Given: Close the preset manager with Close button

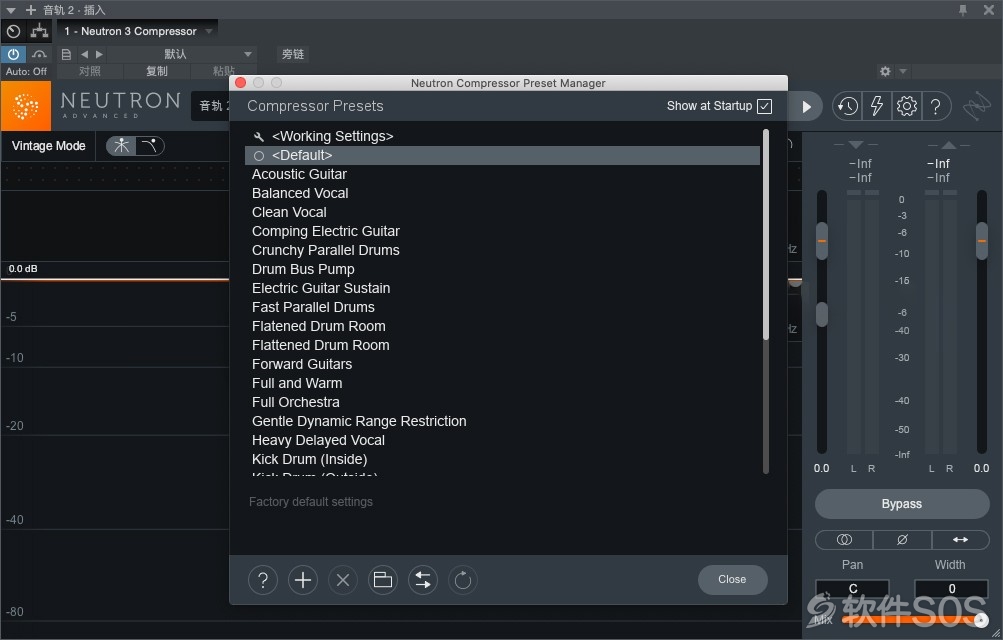Looking at the screenshot, I should [x=732, y=579].
